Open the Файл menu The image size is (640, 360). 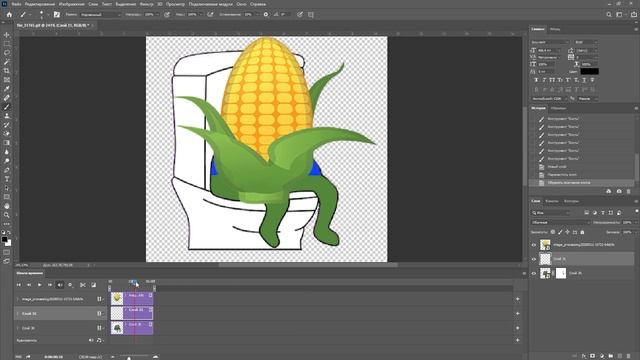pyautogui.click(x=16, y=4)
